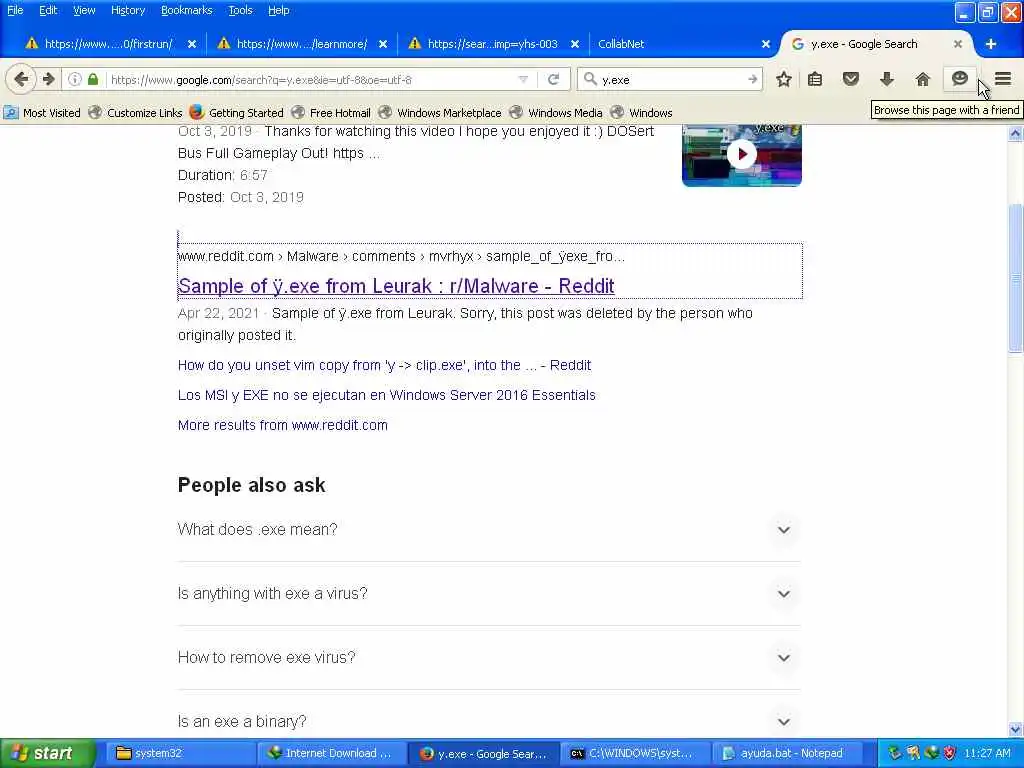Open address bar history dropdown arrow
The image size is (1024, 768).
[x=523, y=80]
